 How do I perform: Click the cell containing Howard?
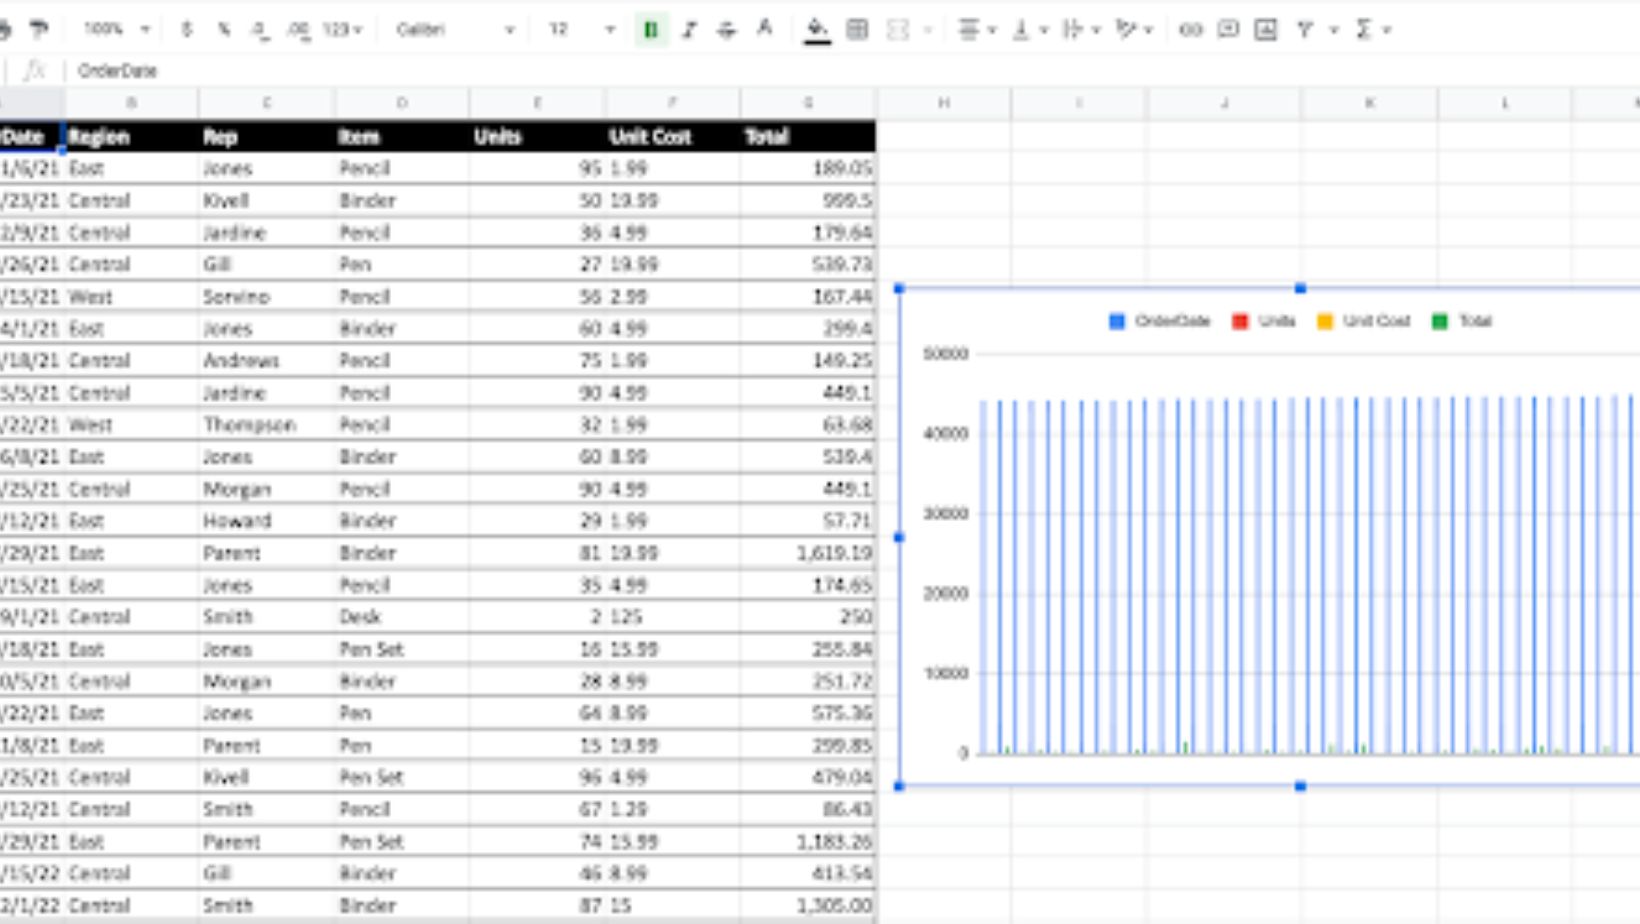click(266, 521)
